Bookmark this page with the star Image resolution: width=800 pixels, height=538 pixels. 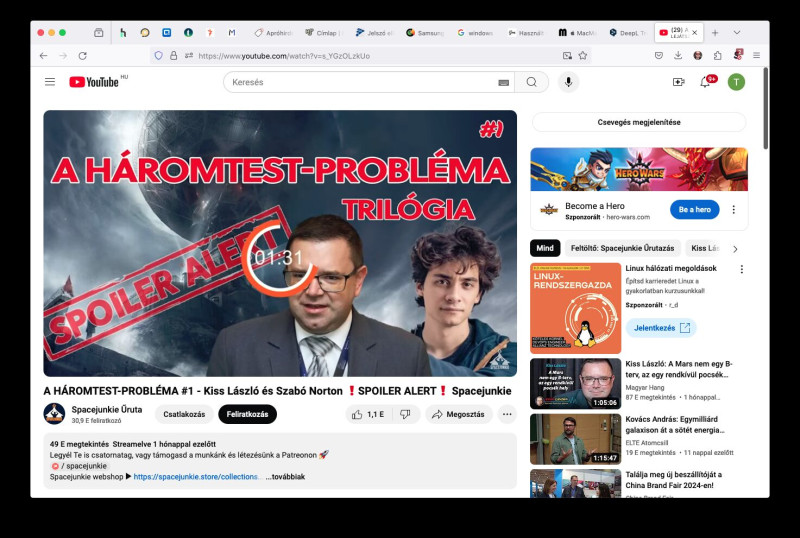point(583,56)
